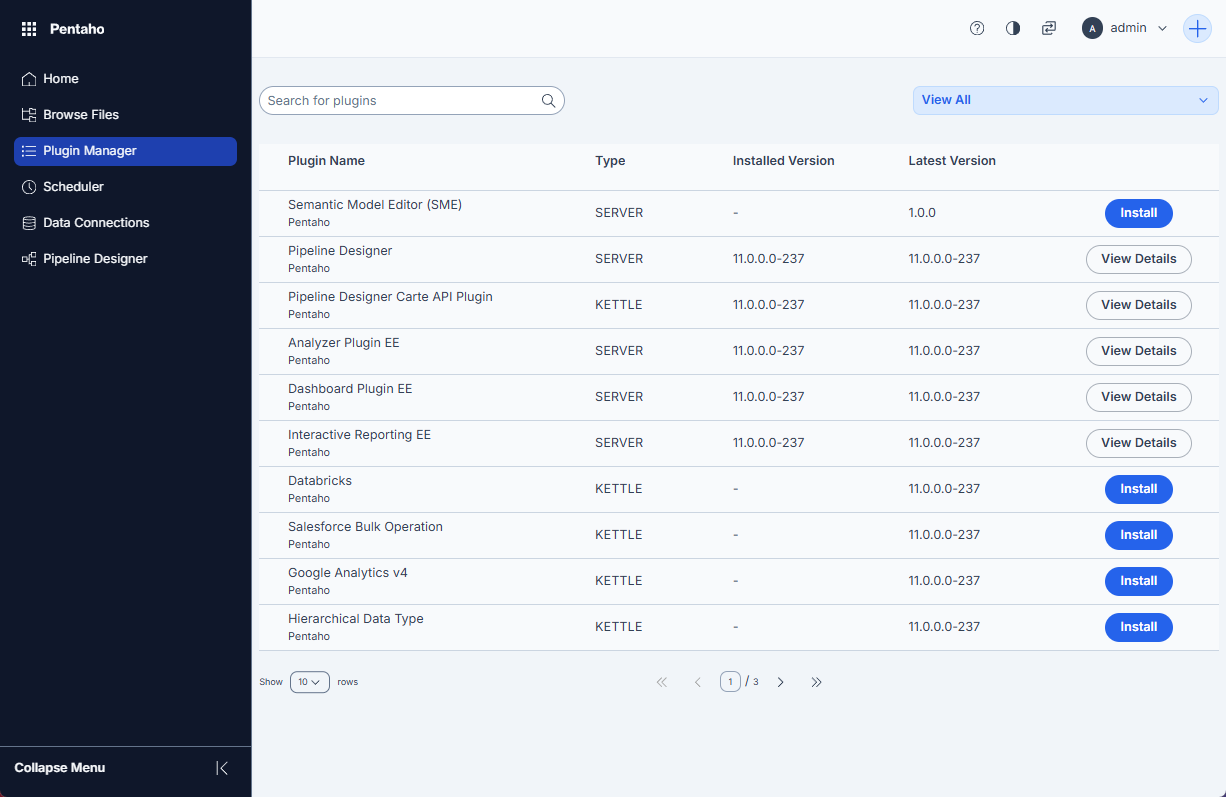Click the help question mark icon
Viewport: 1226px width, 797px height.
(977, 28)
